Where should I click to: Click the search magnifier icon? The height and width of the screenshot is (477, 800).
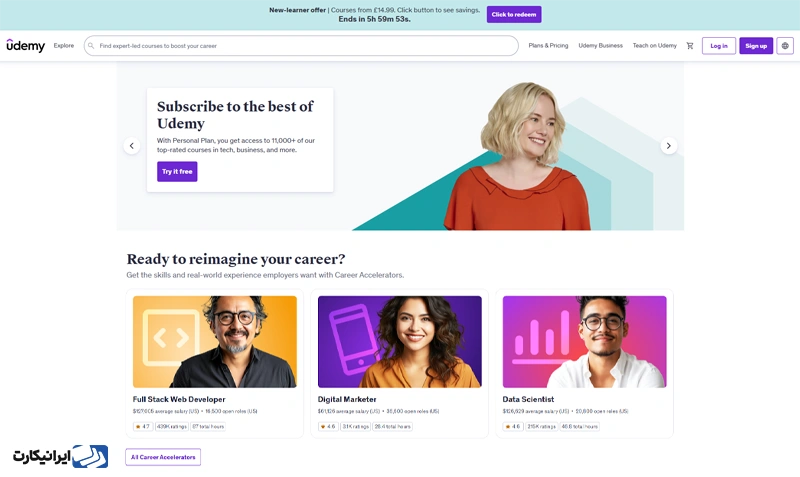[x=91, y=46]
